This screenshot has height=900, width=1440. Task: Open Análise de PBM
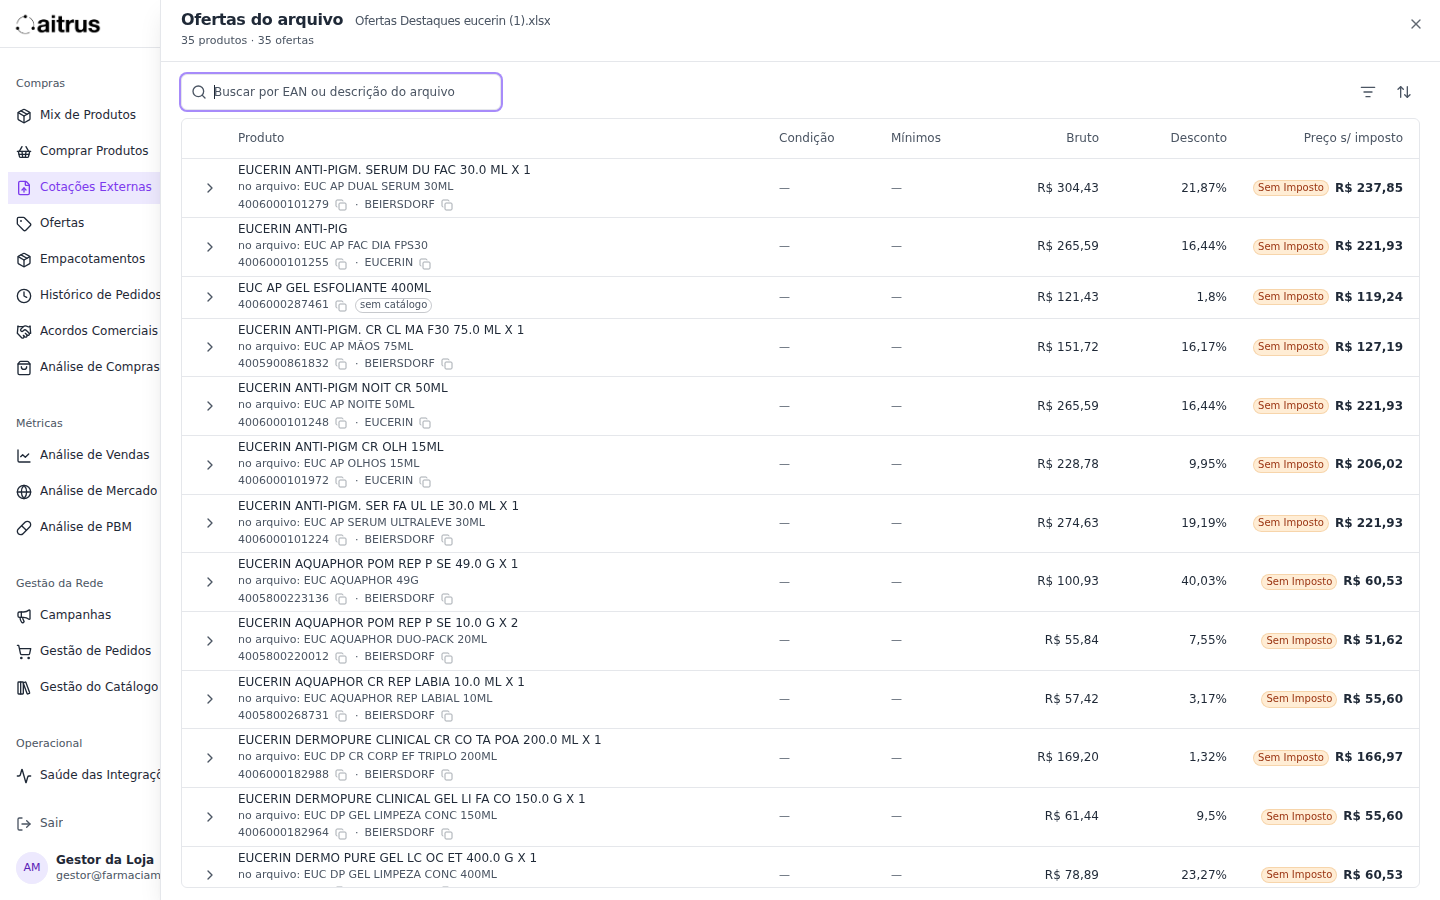tap(84, 527)
